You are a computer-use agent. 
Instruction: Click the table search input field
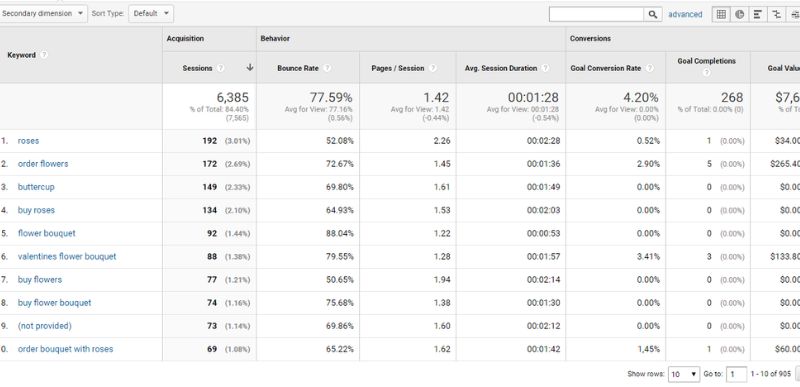596,14
